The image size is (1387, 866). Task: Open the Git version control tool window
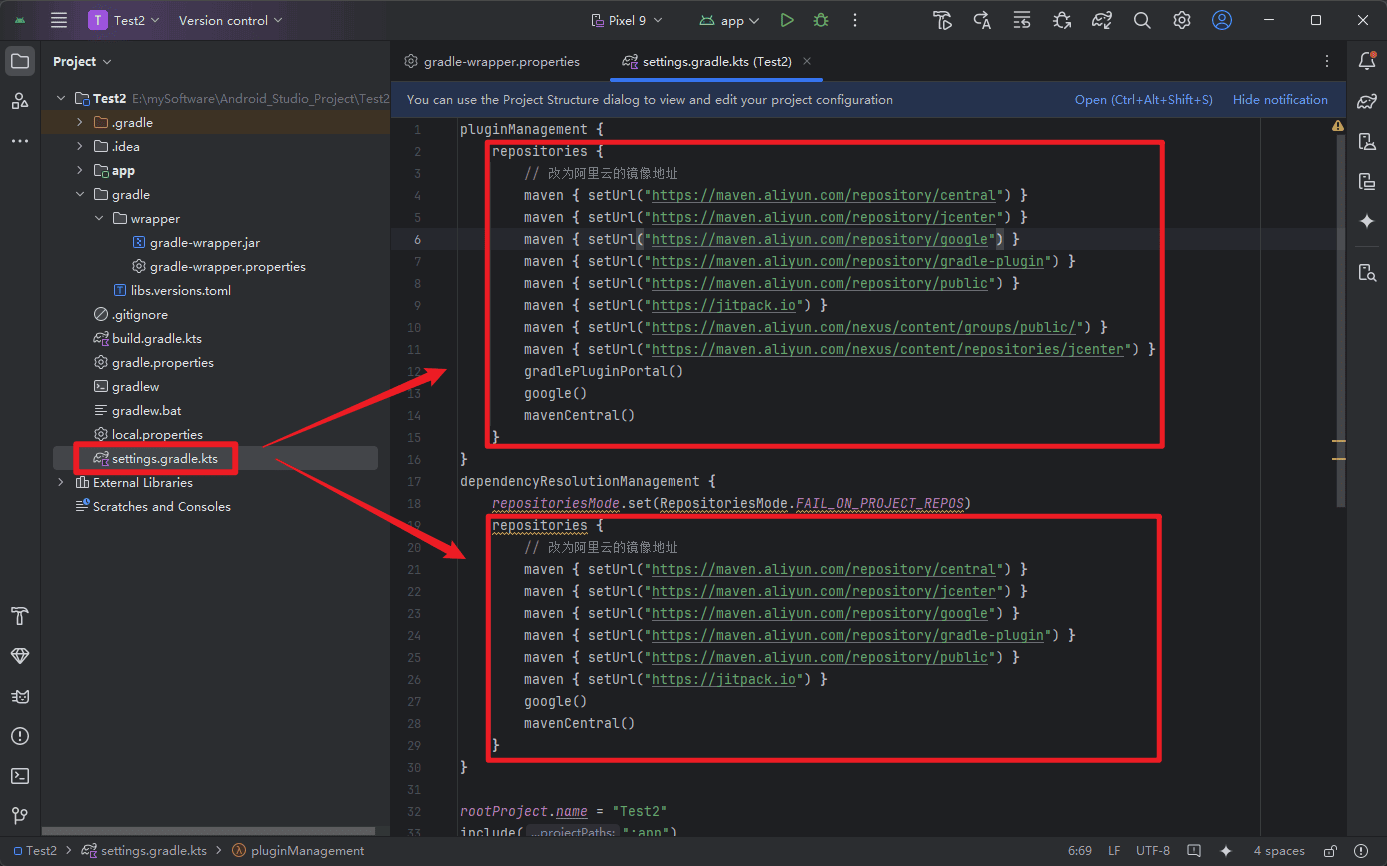click(x=20, y=816)
